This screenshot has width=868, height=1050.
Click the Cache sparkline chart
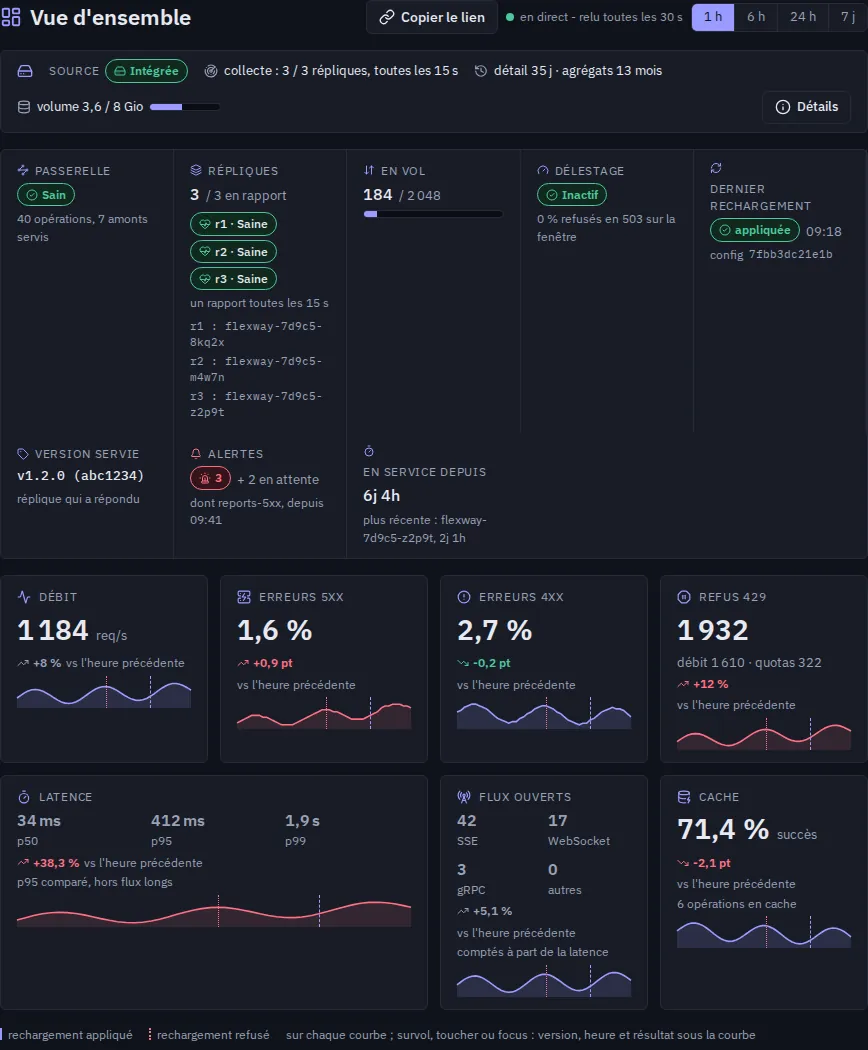tap(764, 932)
